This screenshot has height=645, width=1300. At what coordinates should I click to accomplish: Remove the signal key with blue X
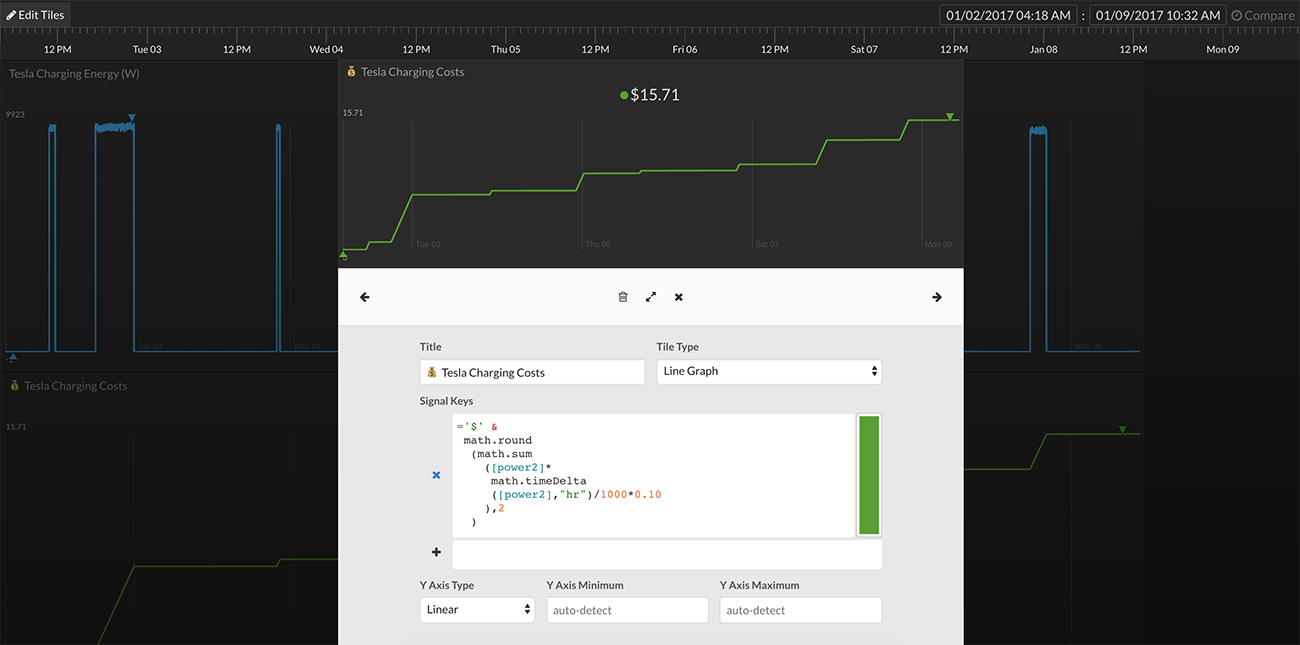click(436, 475)
